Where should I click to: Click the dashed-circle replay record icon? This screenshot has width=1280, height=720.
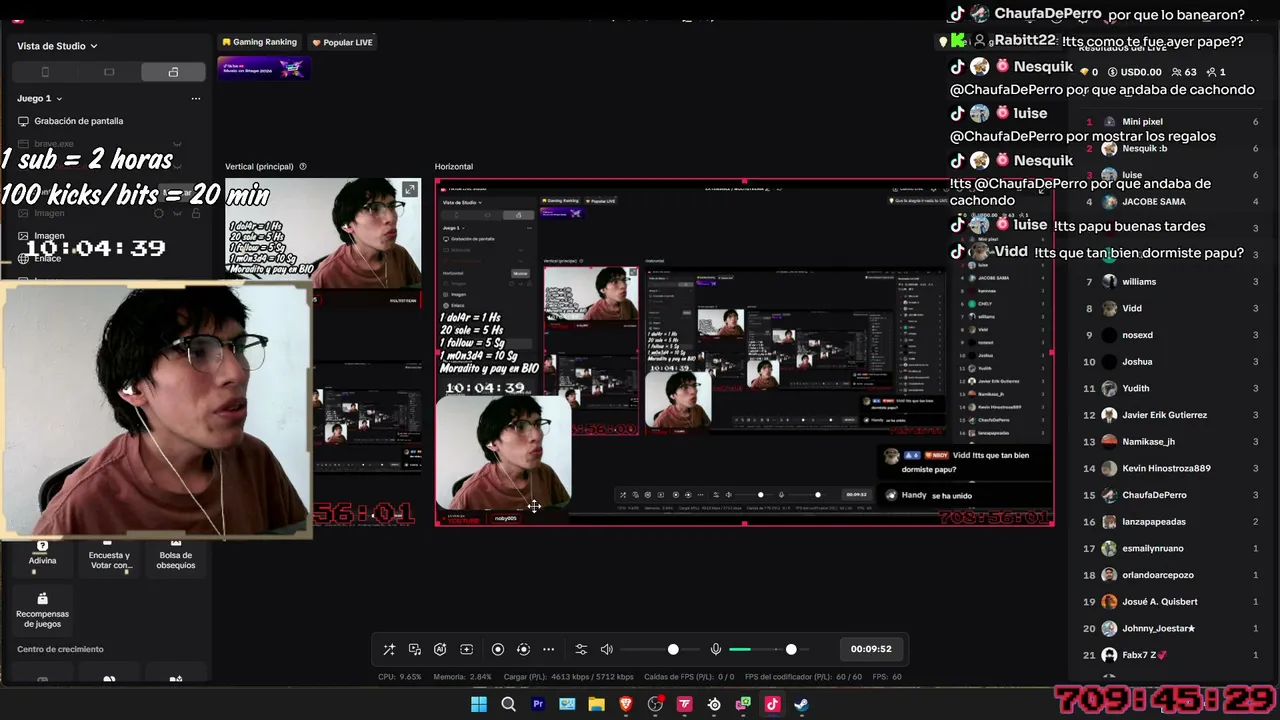pyautogui.click(x=523, y=649)
